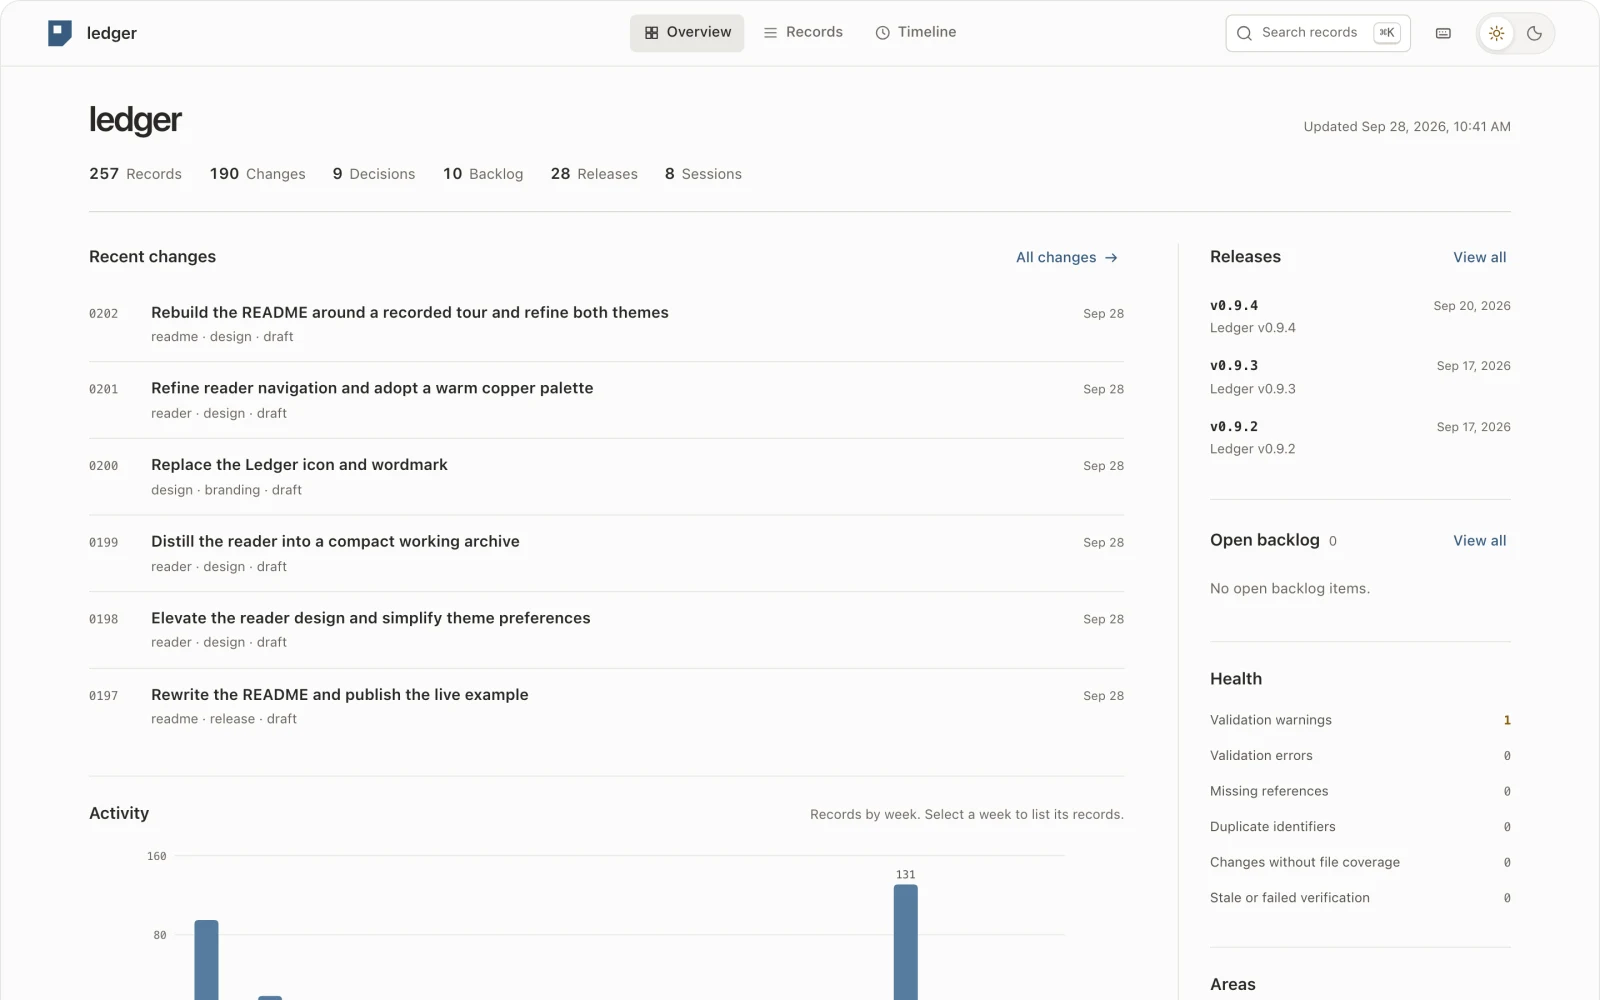Go to the Records tab
The height and width of the screenshot is (1000, 1600).
[x=803, y=33]
